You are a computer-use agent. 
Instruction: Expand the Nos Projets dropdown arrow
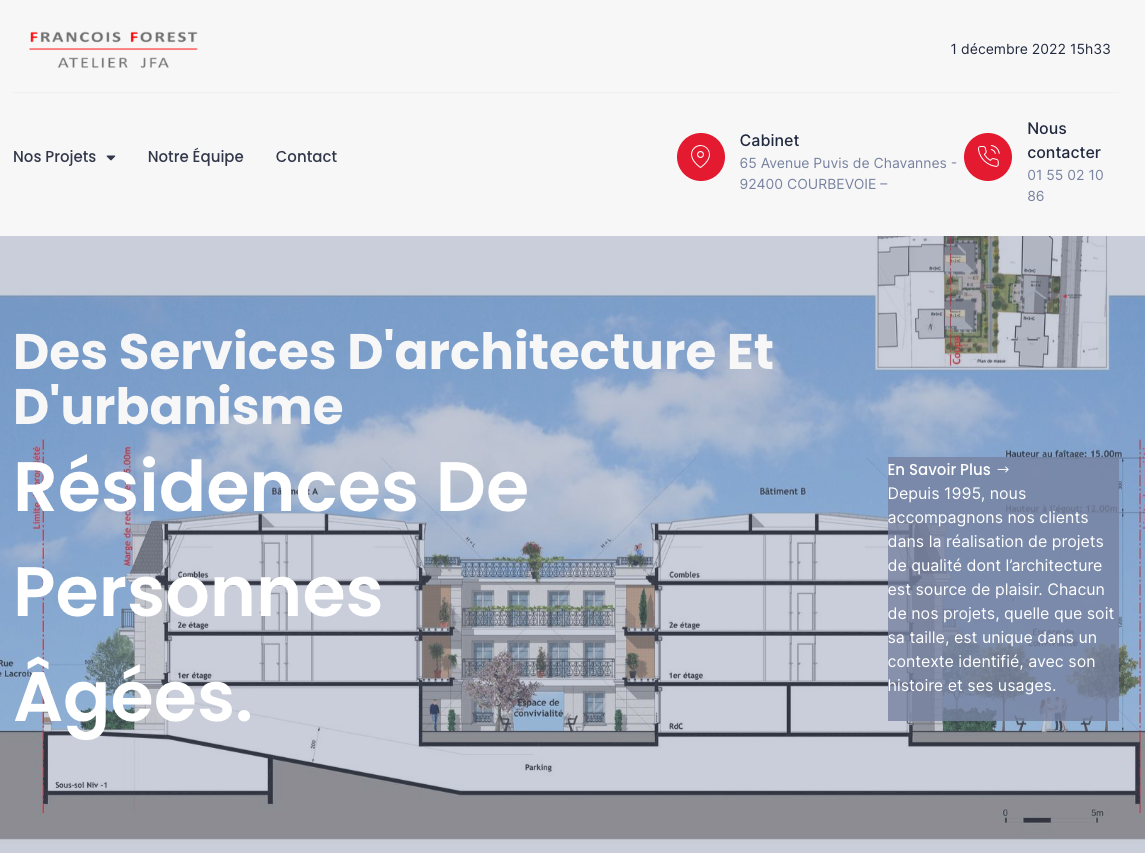point(111,157)
